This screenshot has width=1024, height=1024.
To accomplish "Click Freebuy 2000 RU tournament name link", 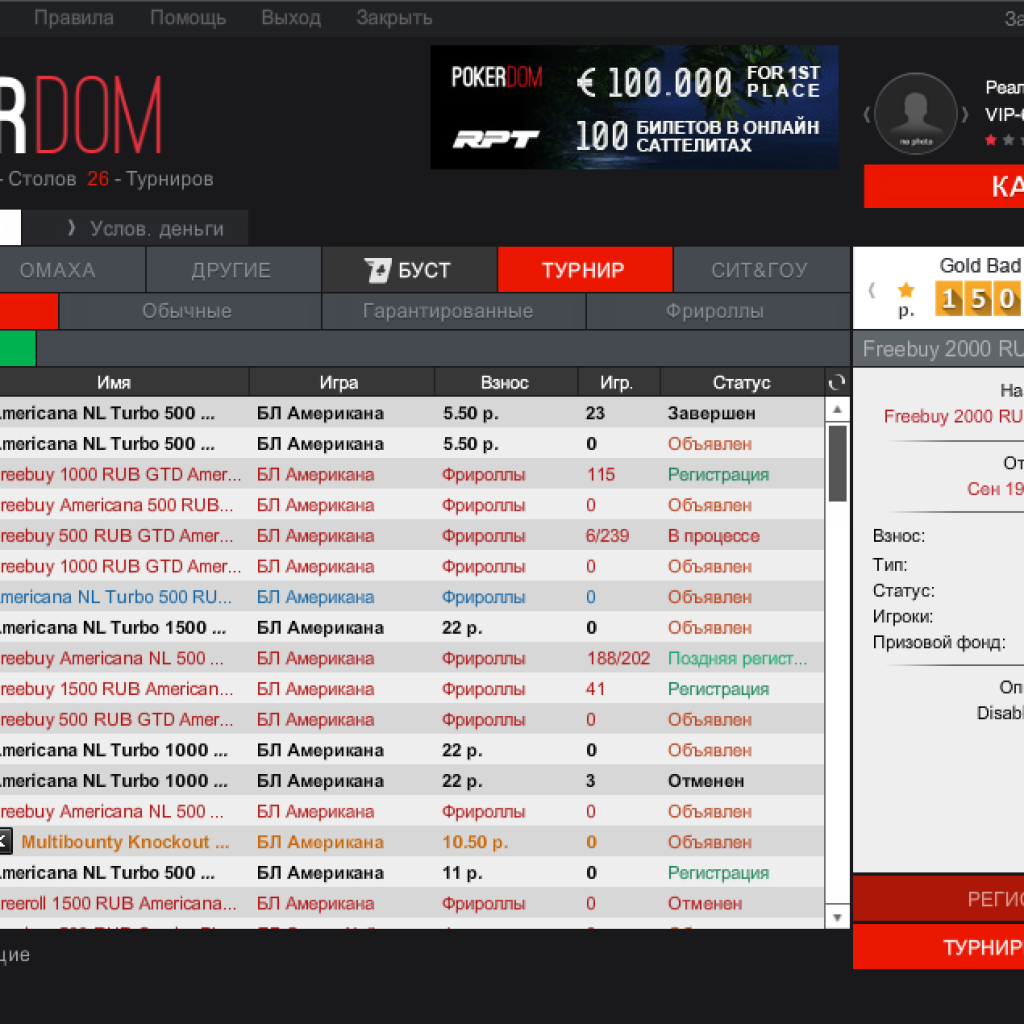I will (x=953, y=417).
